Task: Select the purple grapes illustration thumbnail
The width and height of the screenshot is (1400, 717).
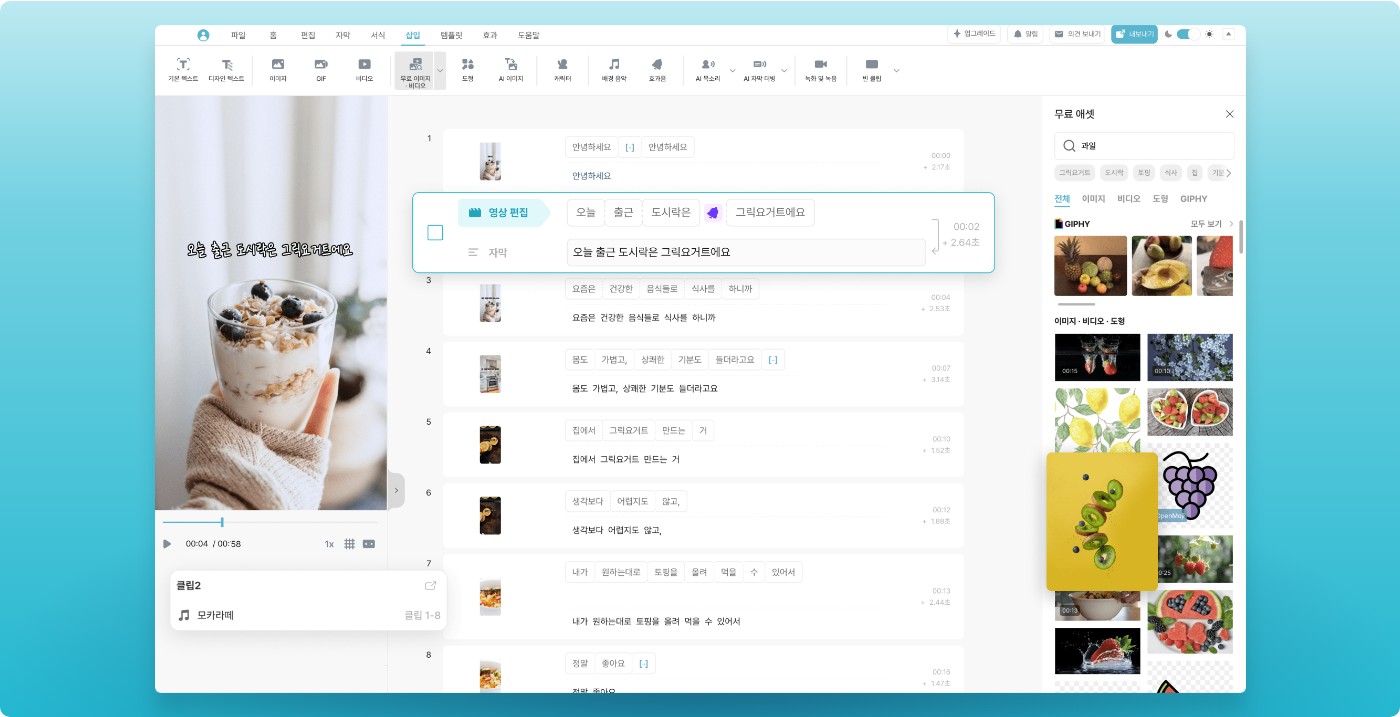Action: pyautogui.click(x=1190, y=485)
